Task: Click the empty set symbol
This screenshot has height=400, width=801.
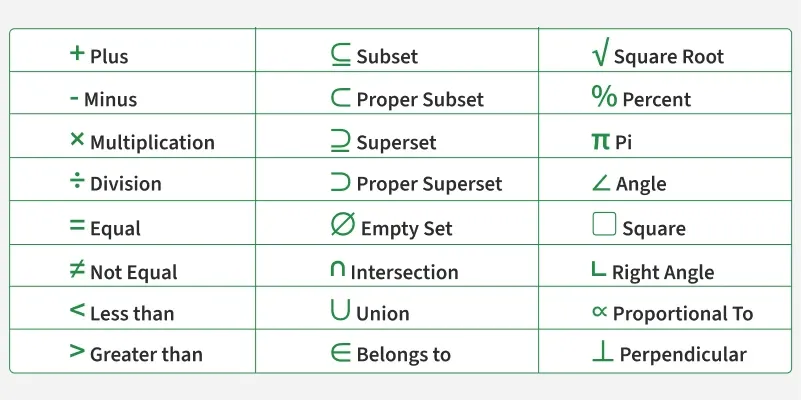Action: click(x=343, y=225)
